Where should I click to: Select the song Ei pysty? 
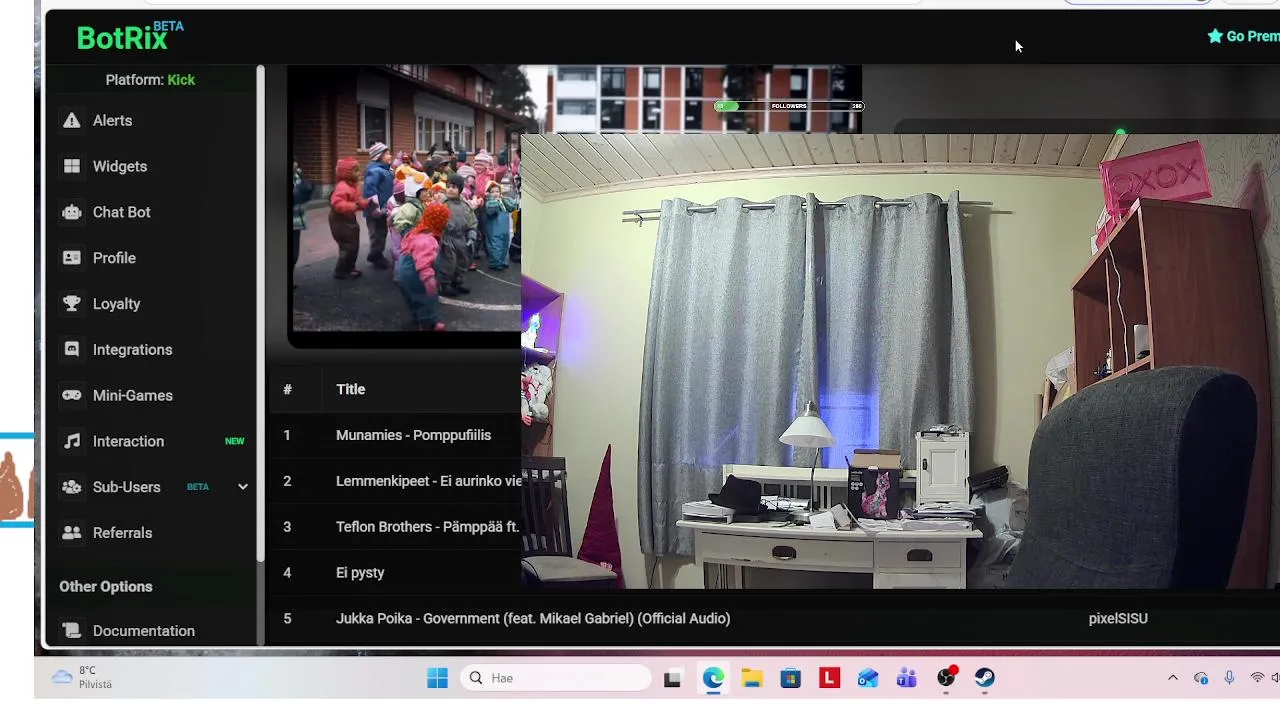coord(360,573)
